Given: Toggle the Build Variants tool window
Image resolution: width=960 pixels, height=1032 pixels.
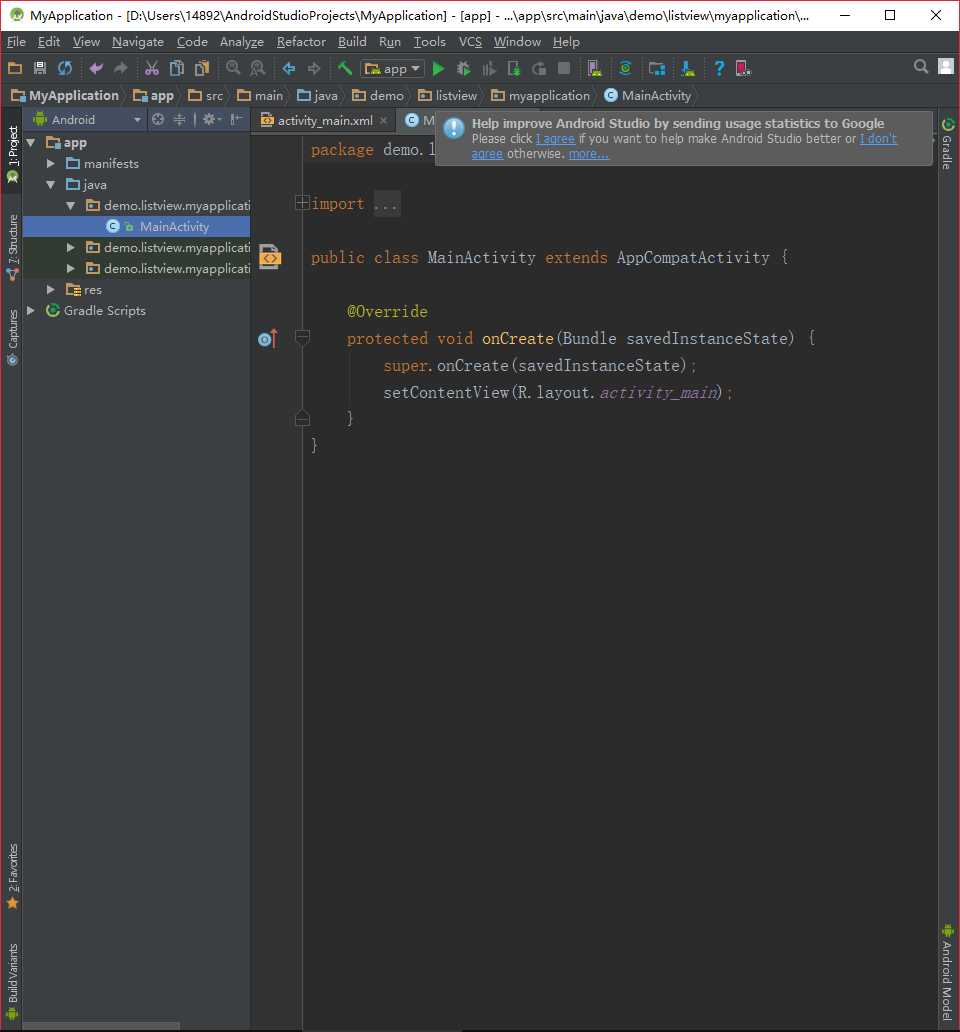Looking at the screenshot, I should click(x=12, y=982).
